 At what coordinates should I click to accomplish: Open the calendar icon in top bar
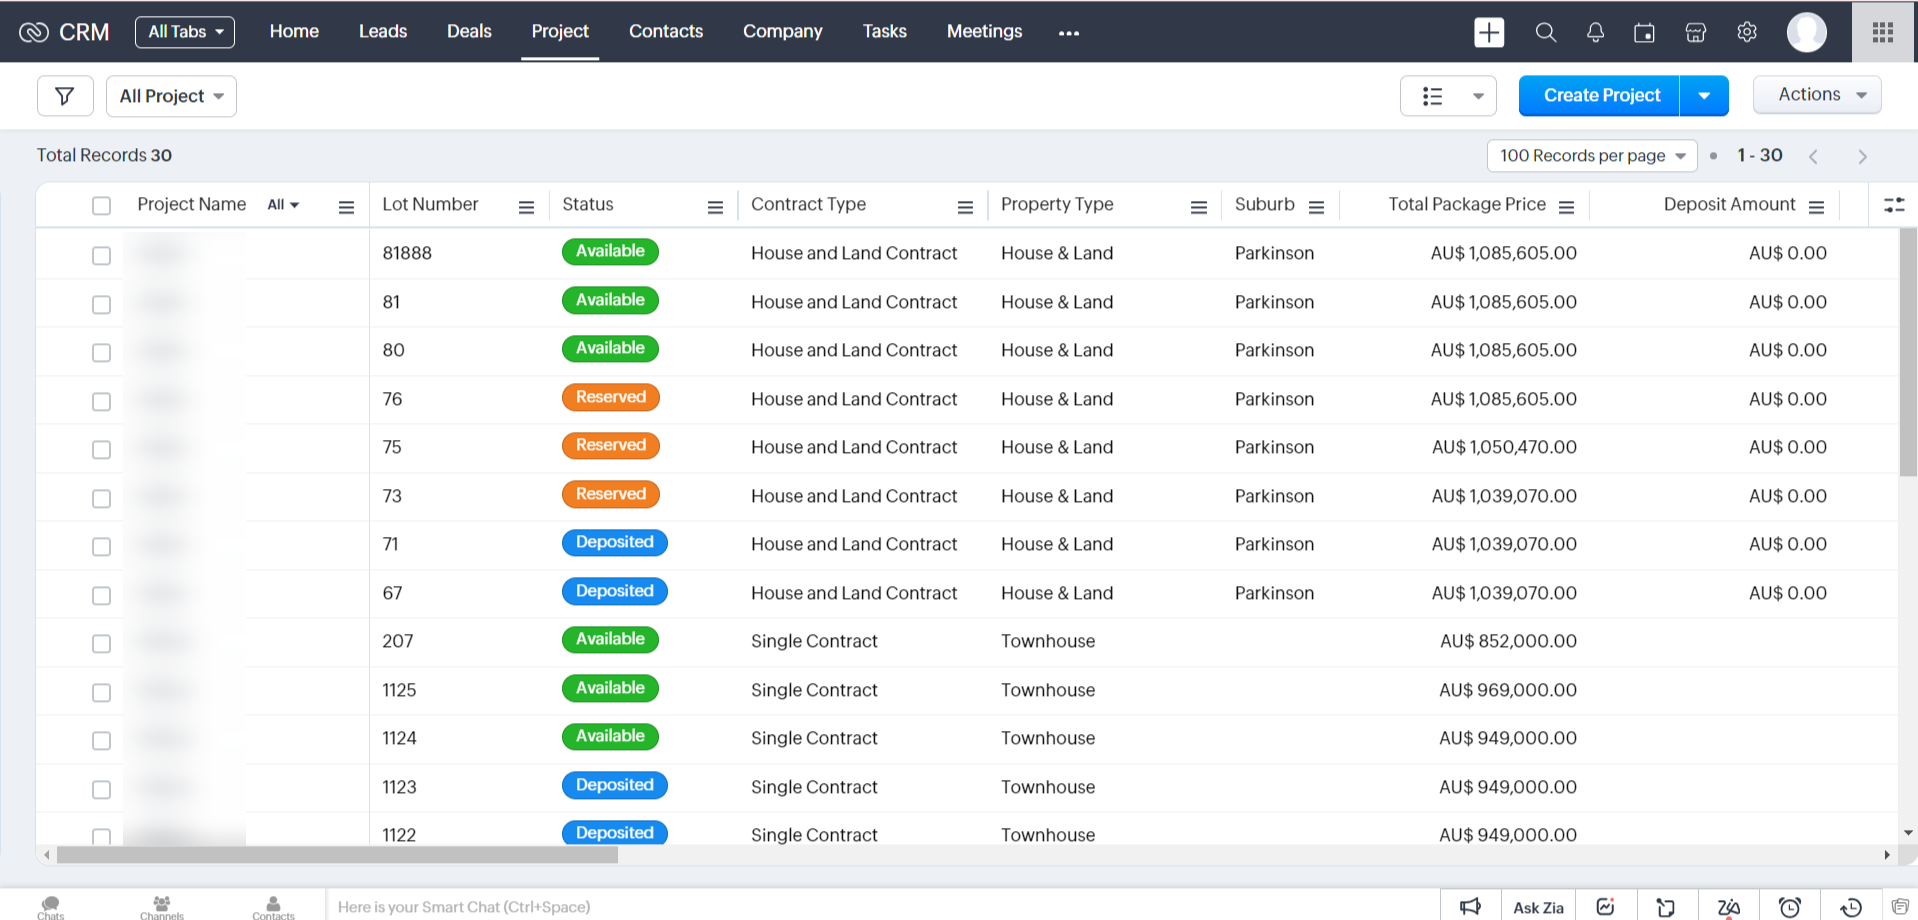tap(1644, 33)
